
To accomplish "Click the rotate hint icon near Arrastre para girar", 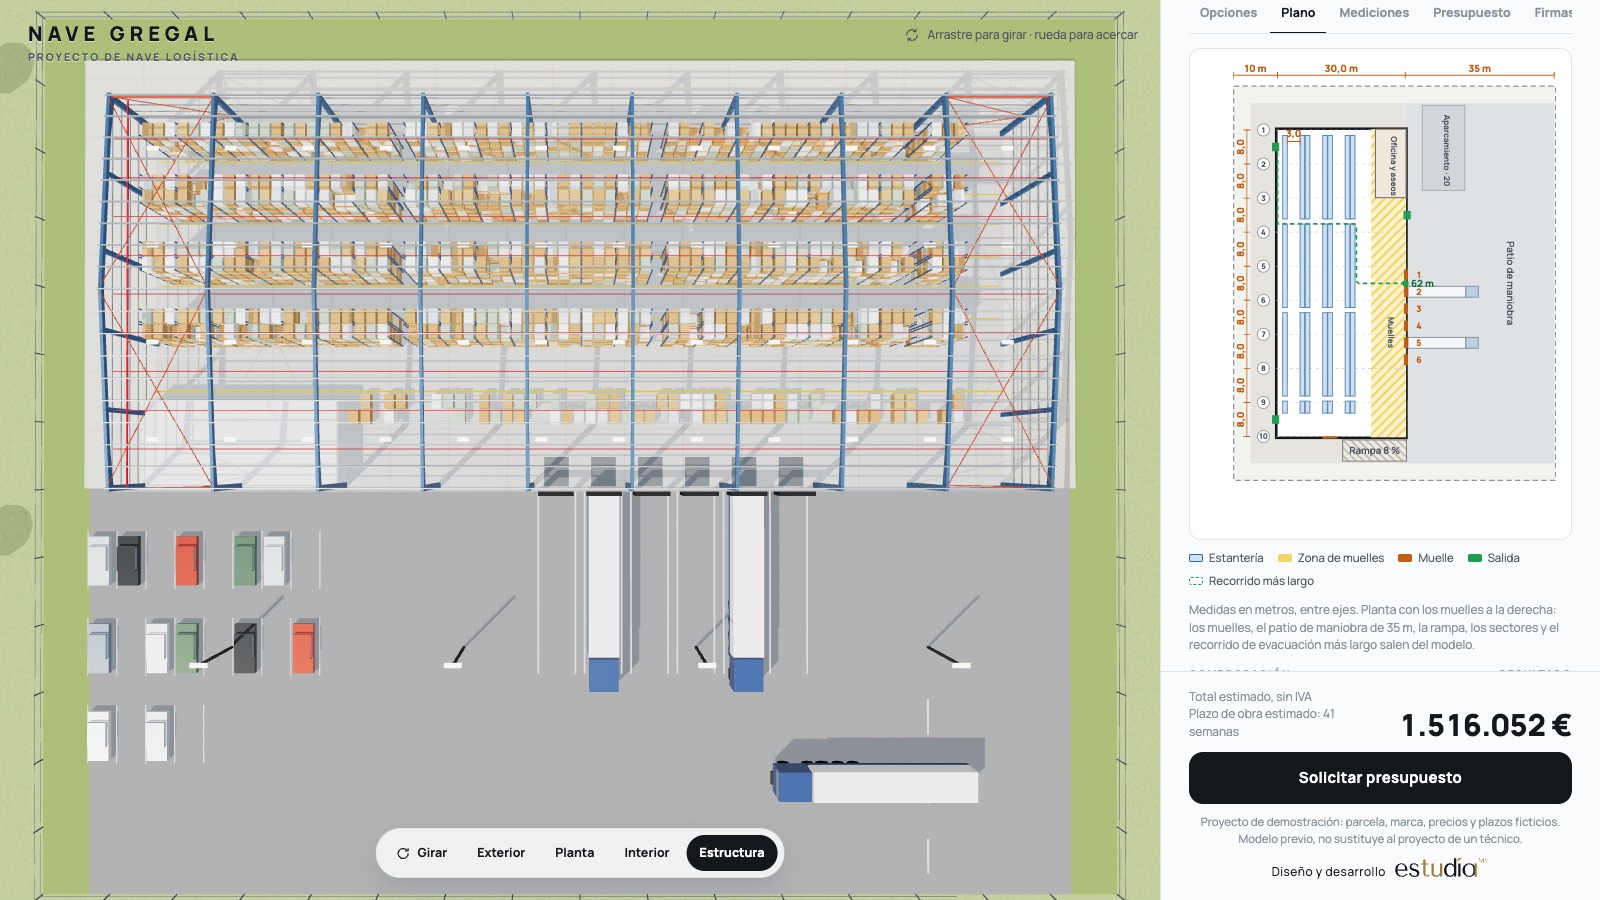I will (912, 35).
